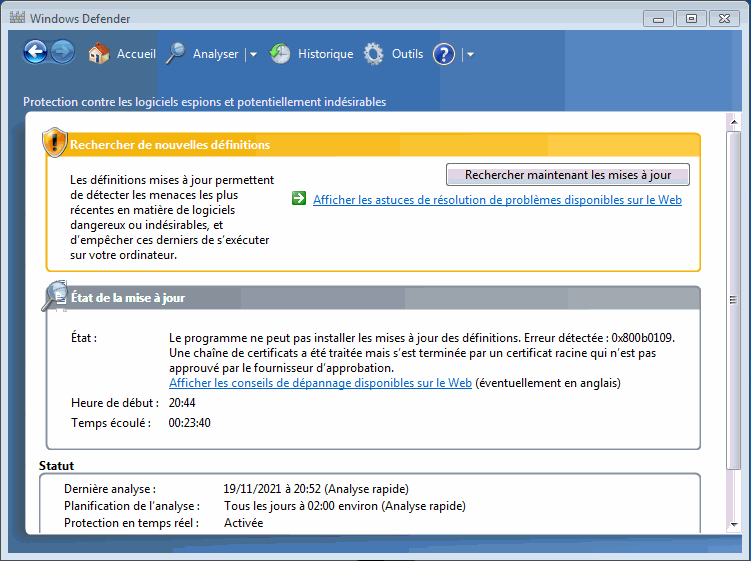Click the error code 0x800b0109 text
Screen dimensions: 751x561
click(x=643, y=338)
